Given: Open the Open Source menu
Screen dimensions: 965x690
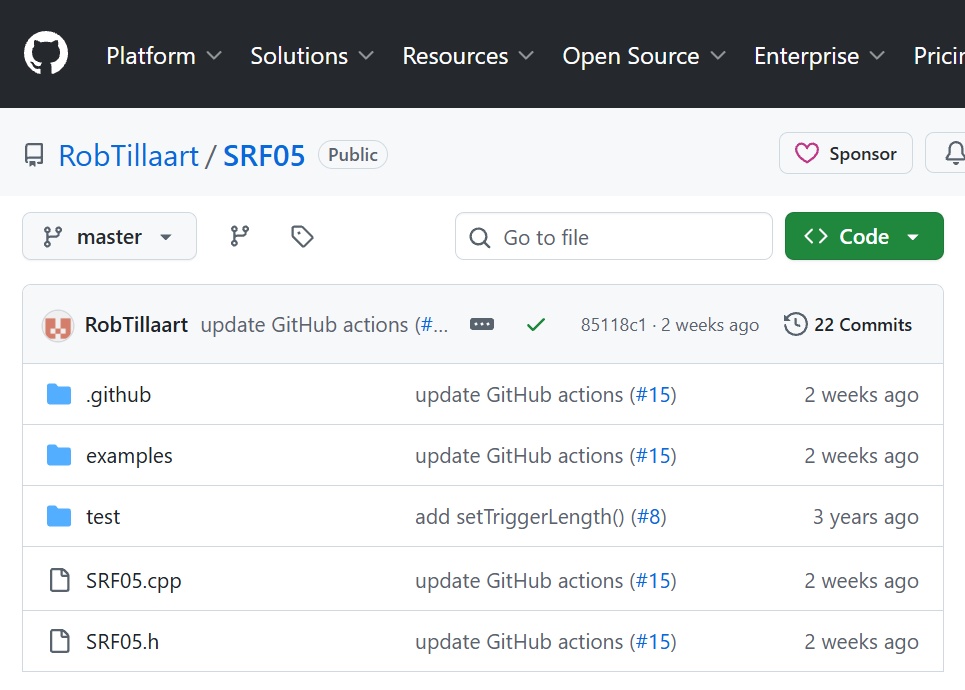Looking at the screenshot, I should tap(642, 56).
